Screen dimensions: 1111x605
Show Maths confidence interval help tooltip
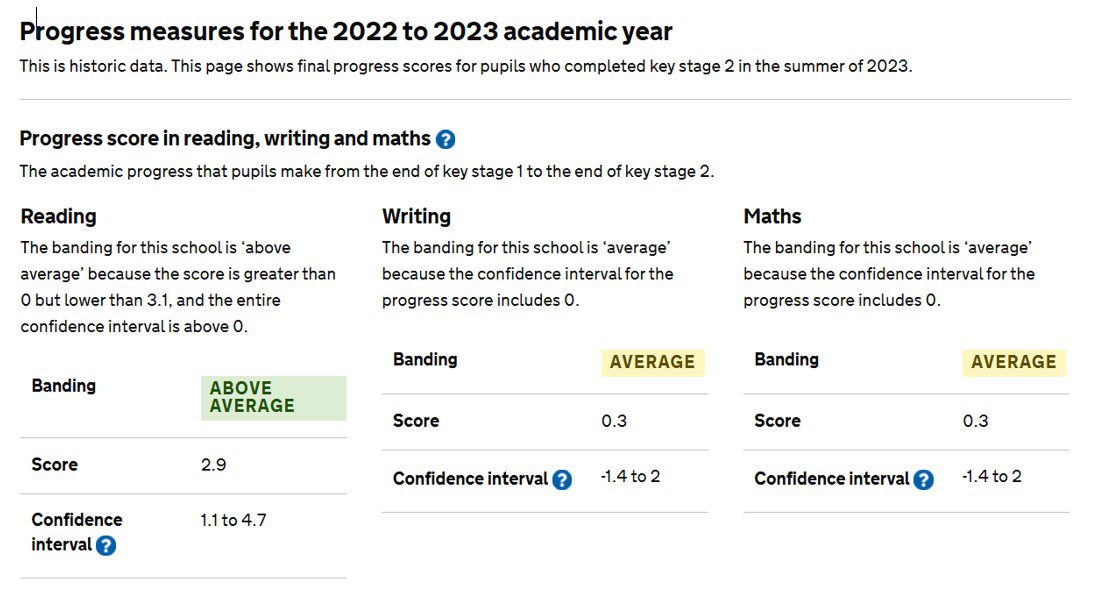(x=923, y=480)
